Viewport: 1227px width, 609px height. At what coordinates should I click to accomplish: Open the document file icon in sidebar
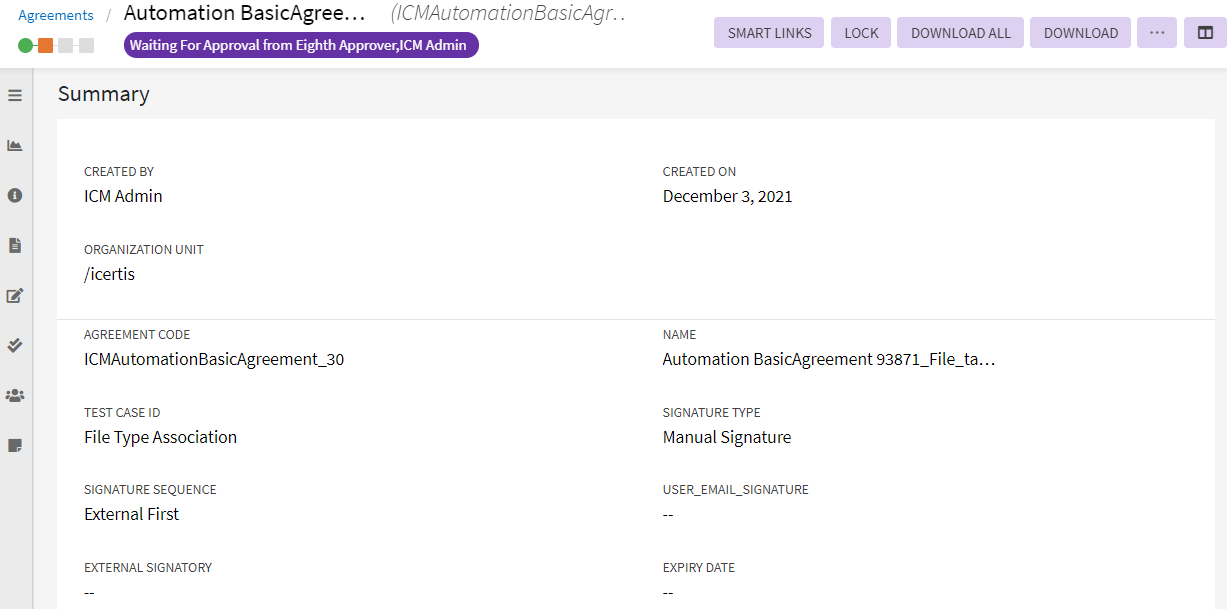pos(15,246)
